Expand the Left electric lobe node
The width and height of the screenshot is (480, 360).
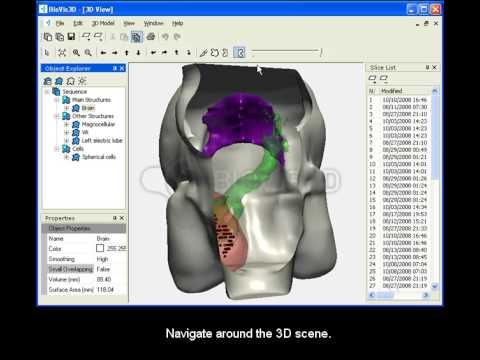coord(67,141)
